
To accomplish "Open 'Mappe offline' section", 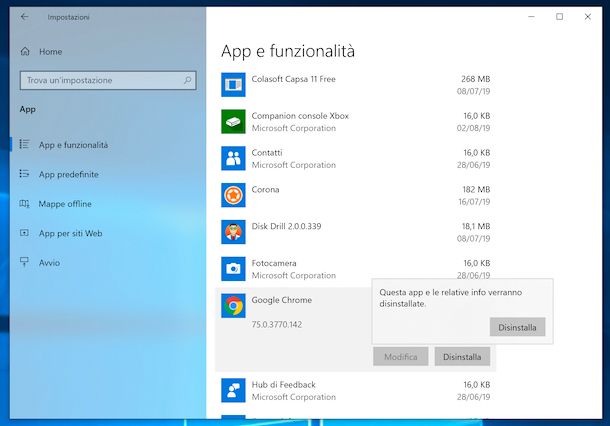I will click(x=65, y=204).
